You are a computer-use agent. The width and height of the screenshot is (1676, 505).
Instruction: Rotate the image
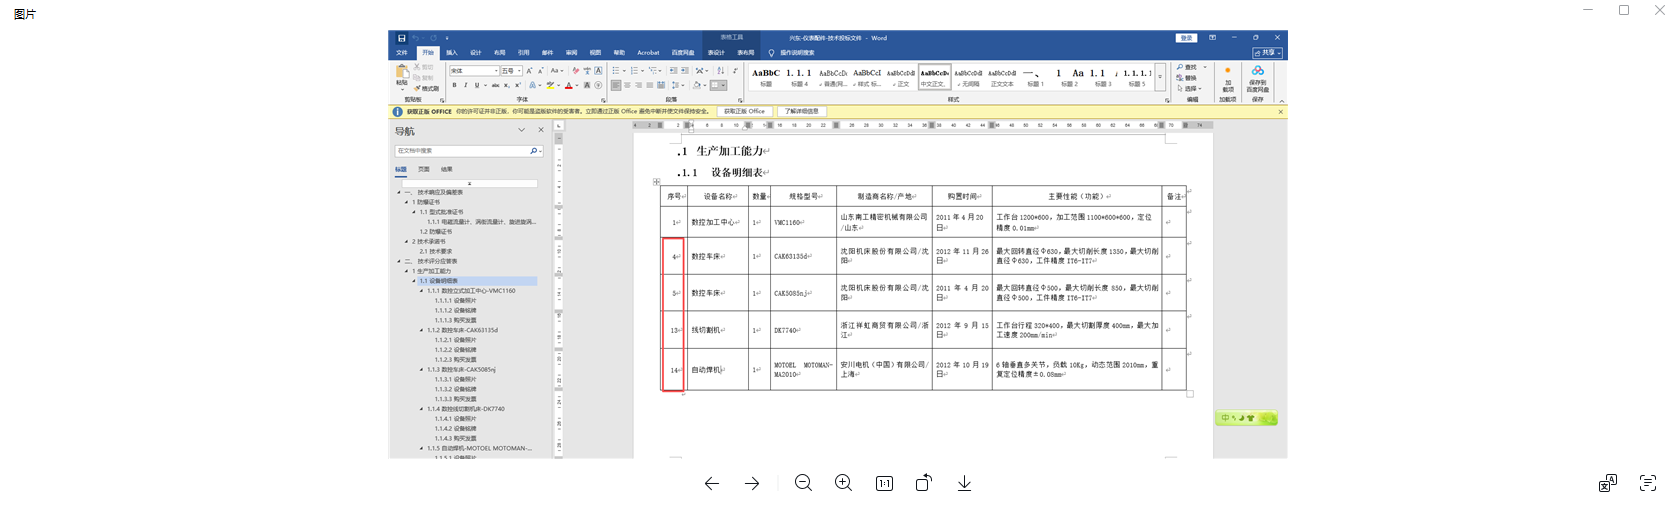(924, 483)
